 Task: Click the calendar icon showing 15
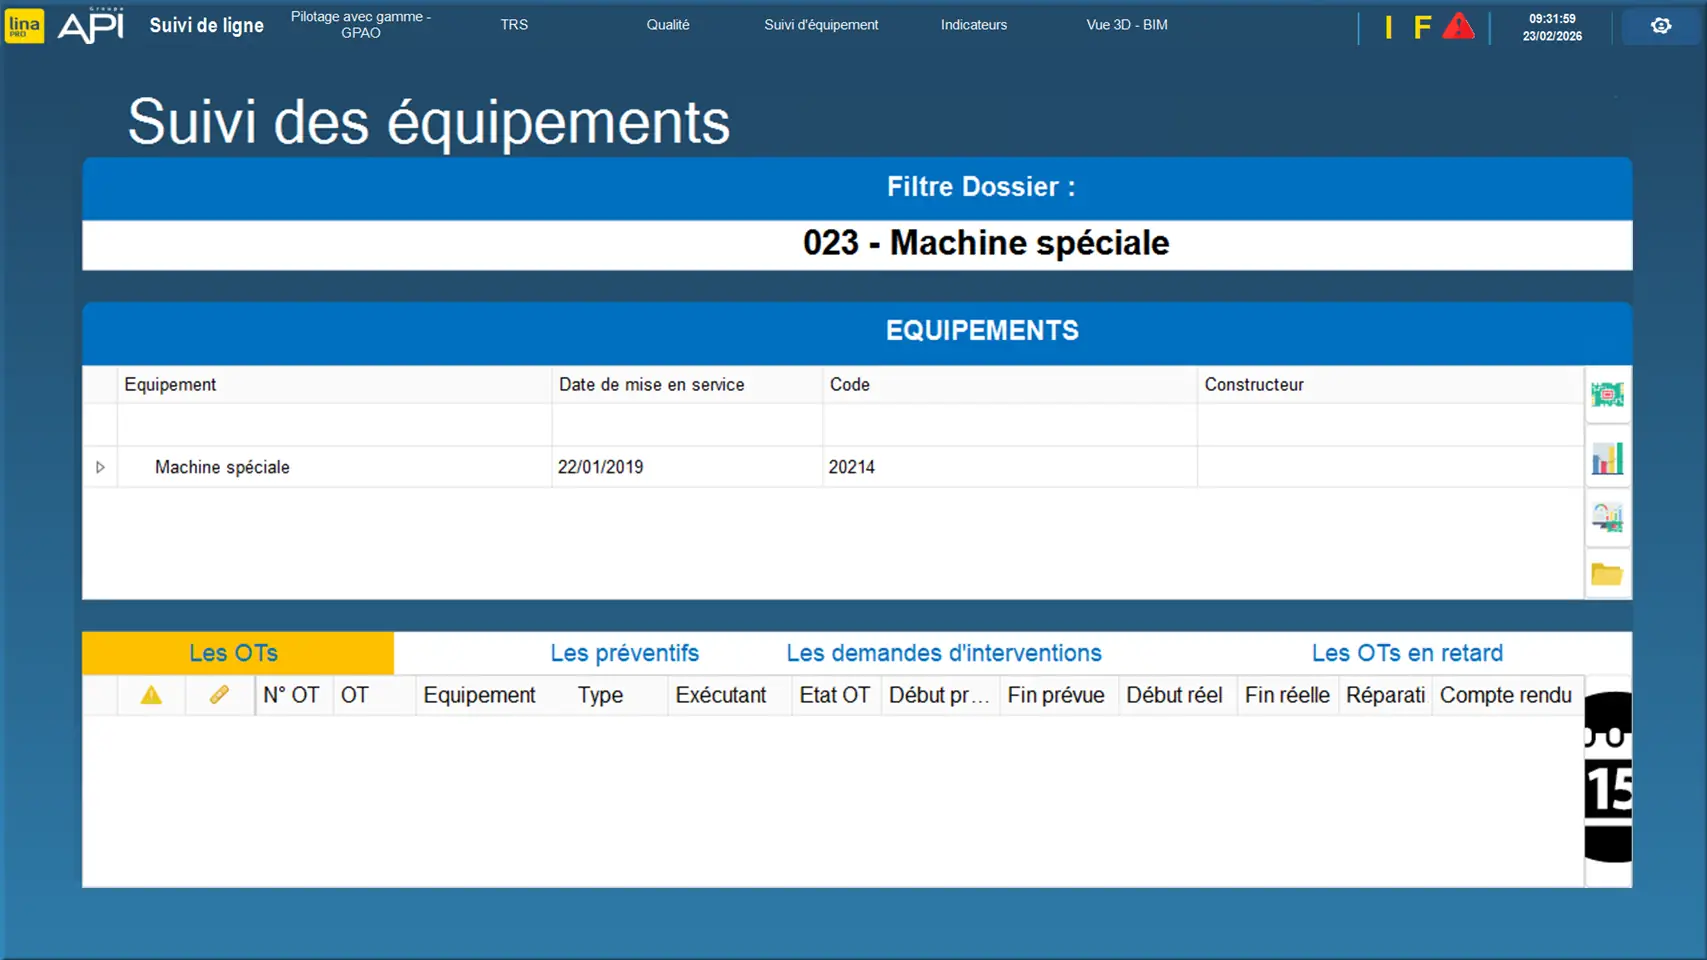tap(1607, 777)
